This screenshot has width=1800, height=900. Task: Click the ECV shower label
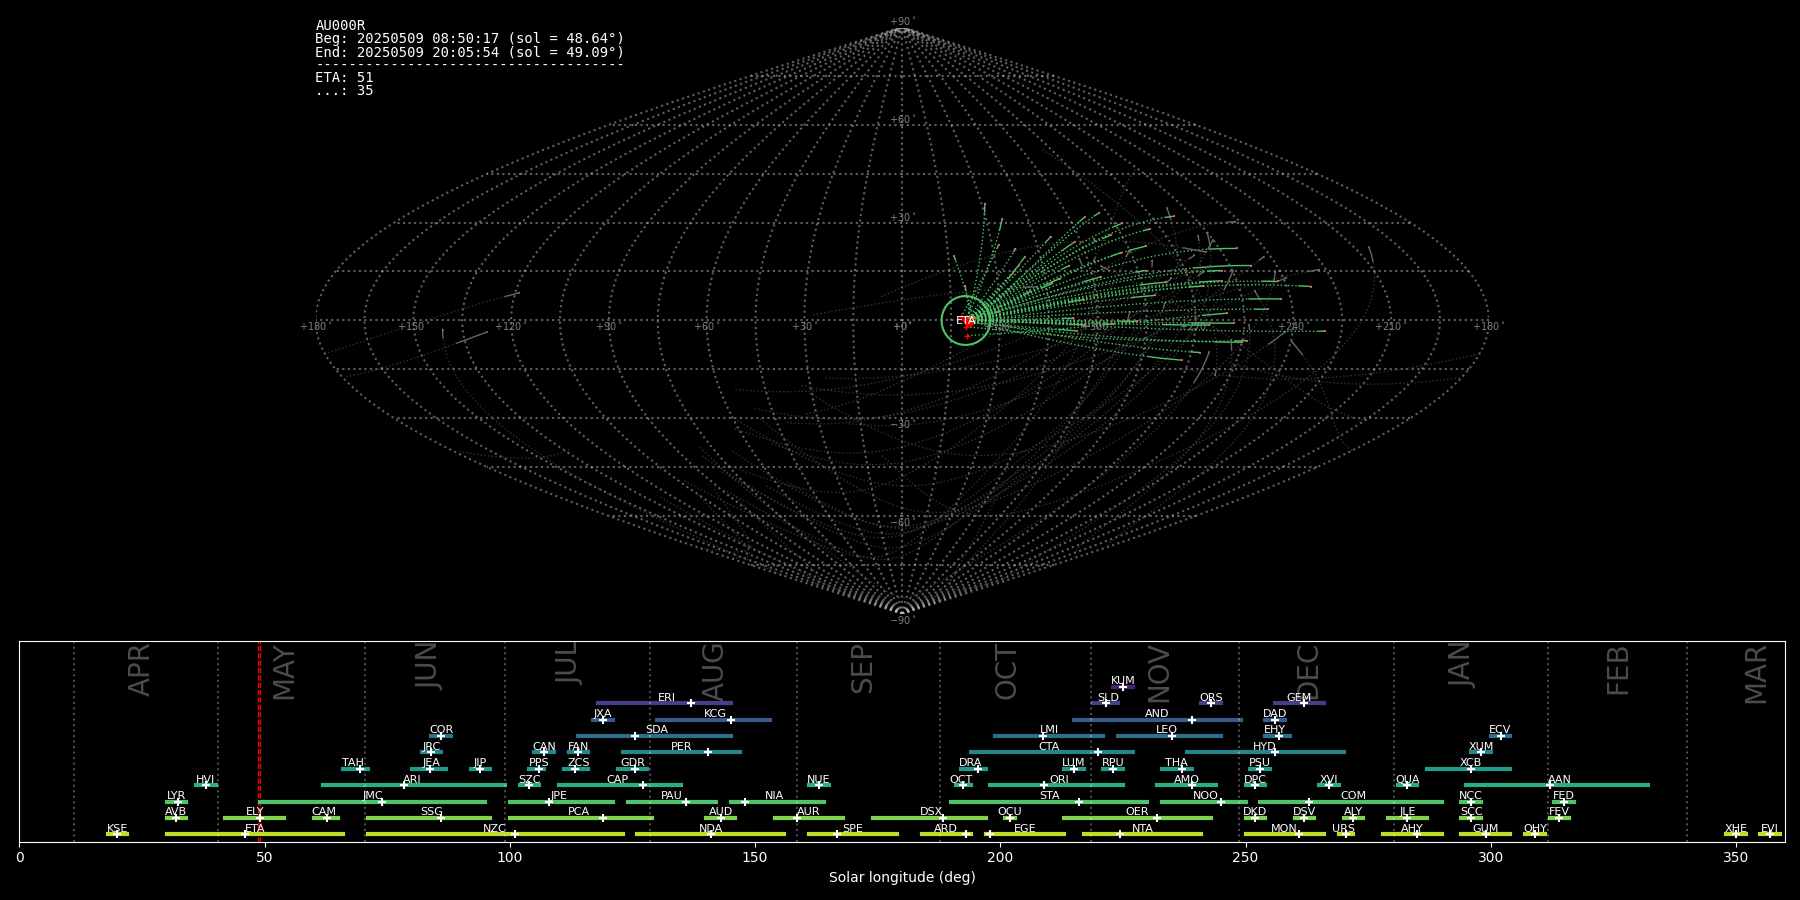click(x=1500, y=729)
